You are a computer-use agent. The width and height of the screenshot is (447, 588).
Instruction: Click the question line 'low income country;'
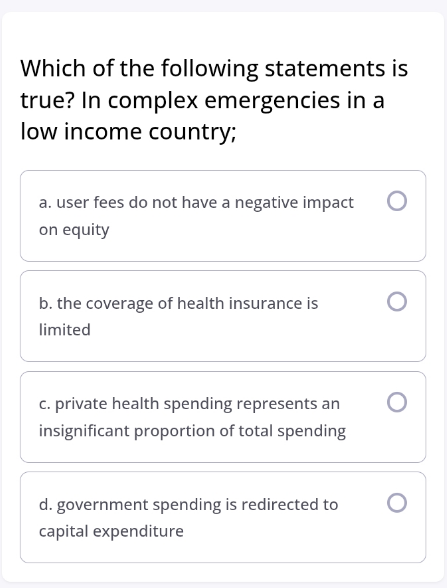point(128,132)
